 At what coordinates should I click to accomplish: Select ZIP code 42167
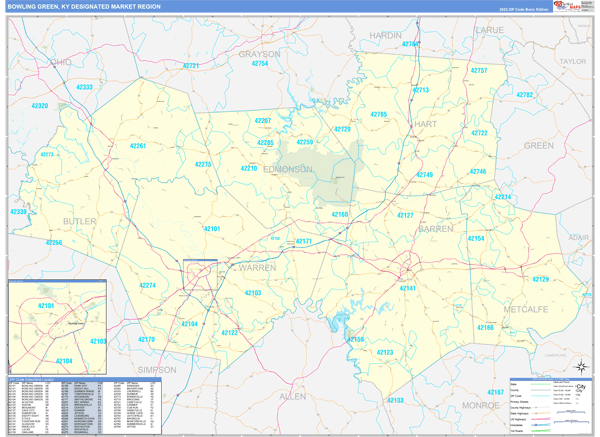tap(496, 393)
